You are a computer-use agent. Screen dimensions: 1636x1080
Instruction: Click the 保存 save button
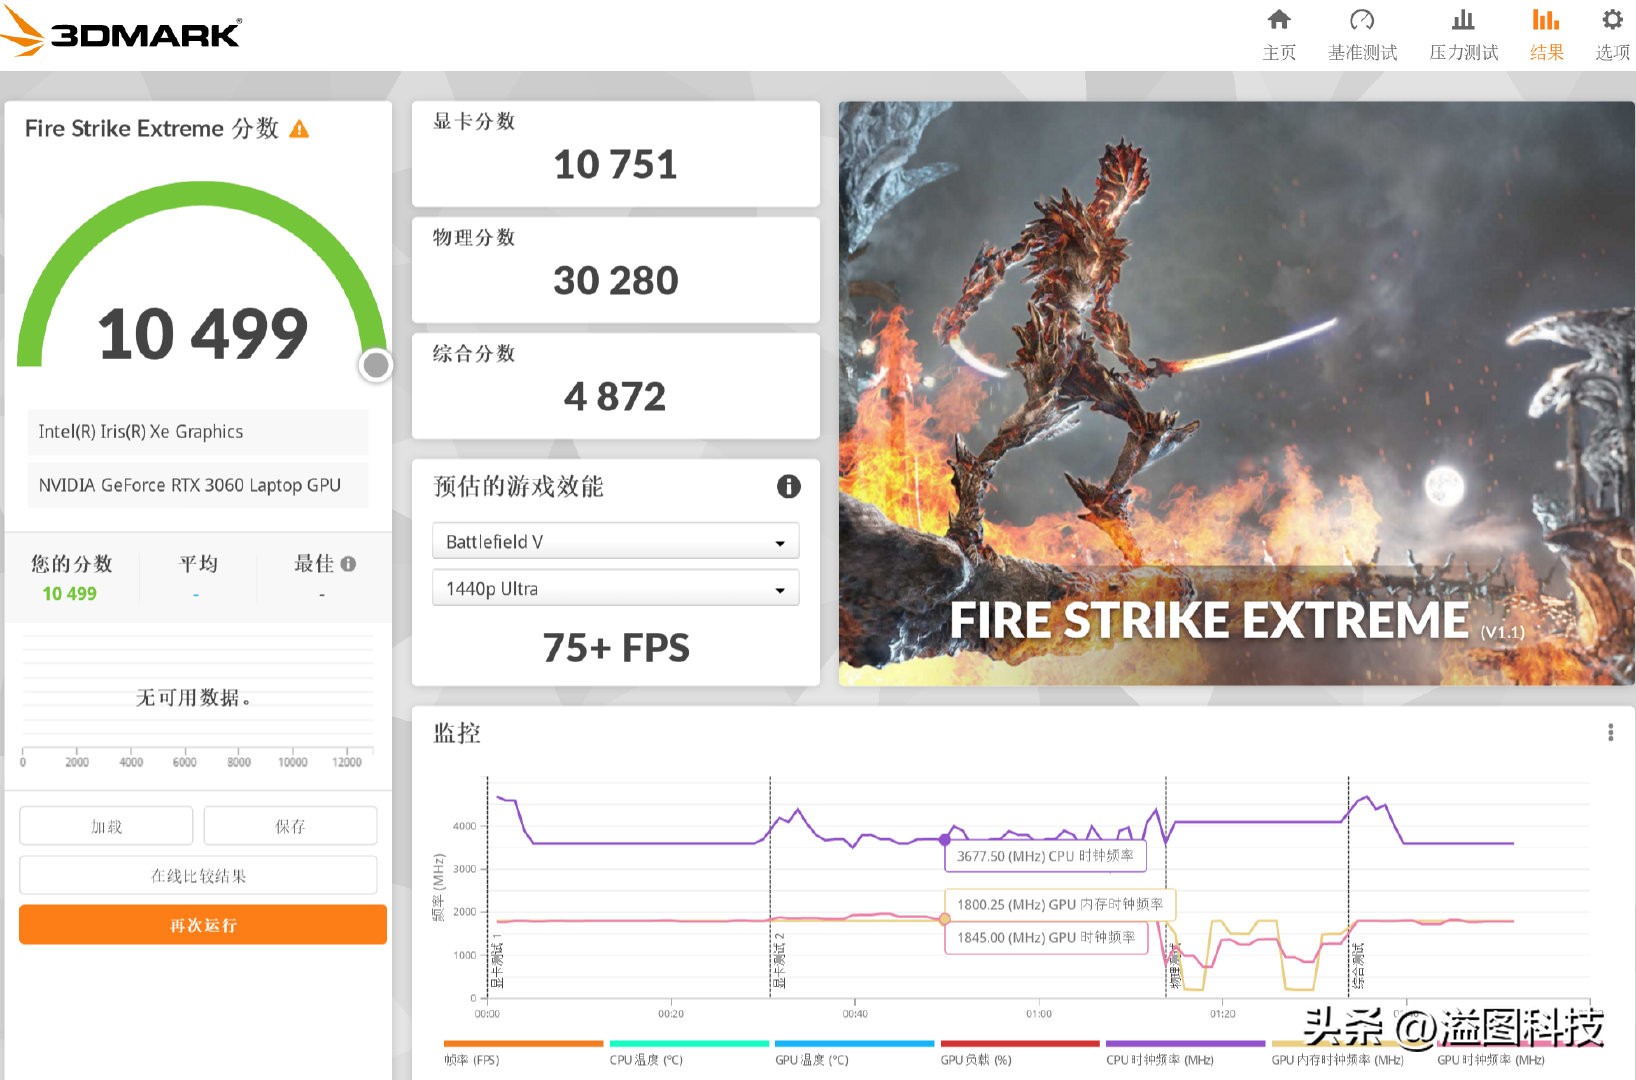point(290,826)
